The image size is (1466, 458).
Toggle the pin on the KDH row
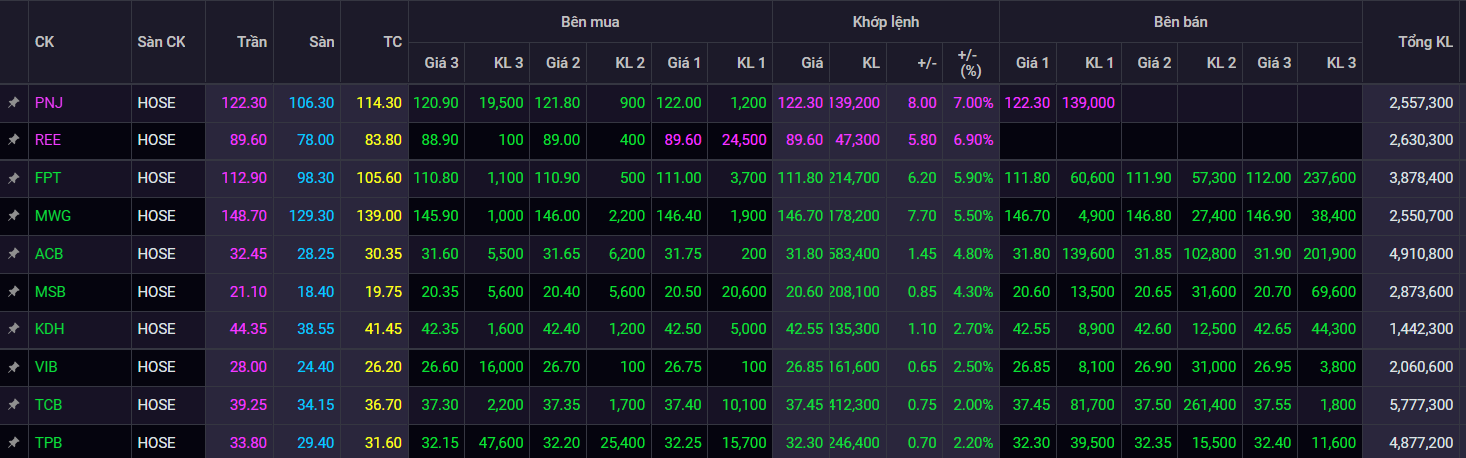[13, 329]
